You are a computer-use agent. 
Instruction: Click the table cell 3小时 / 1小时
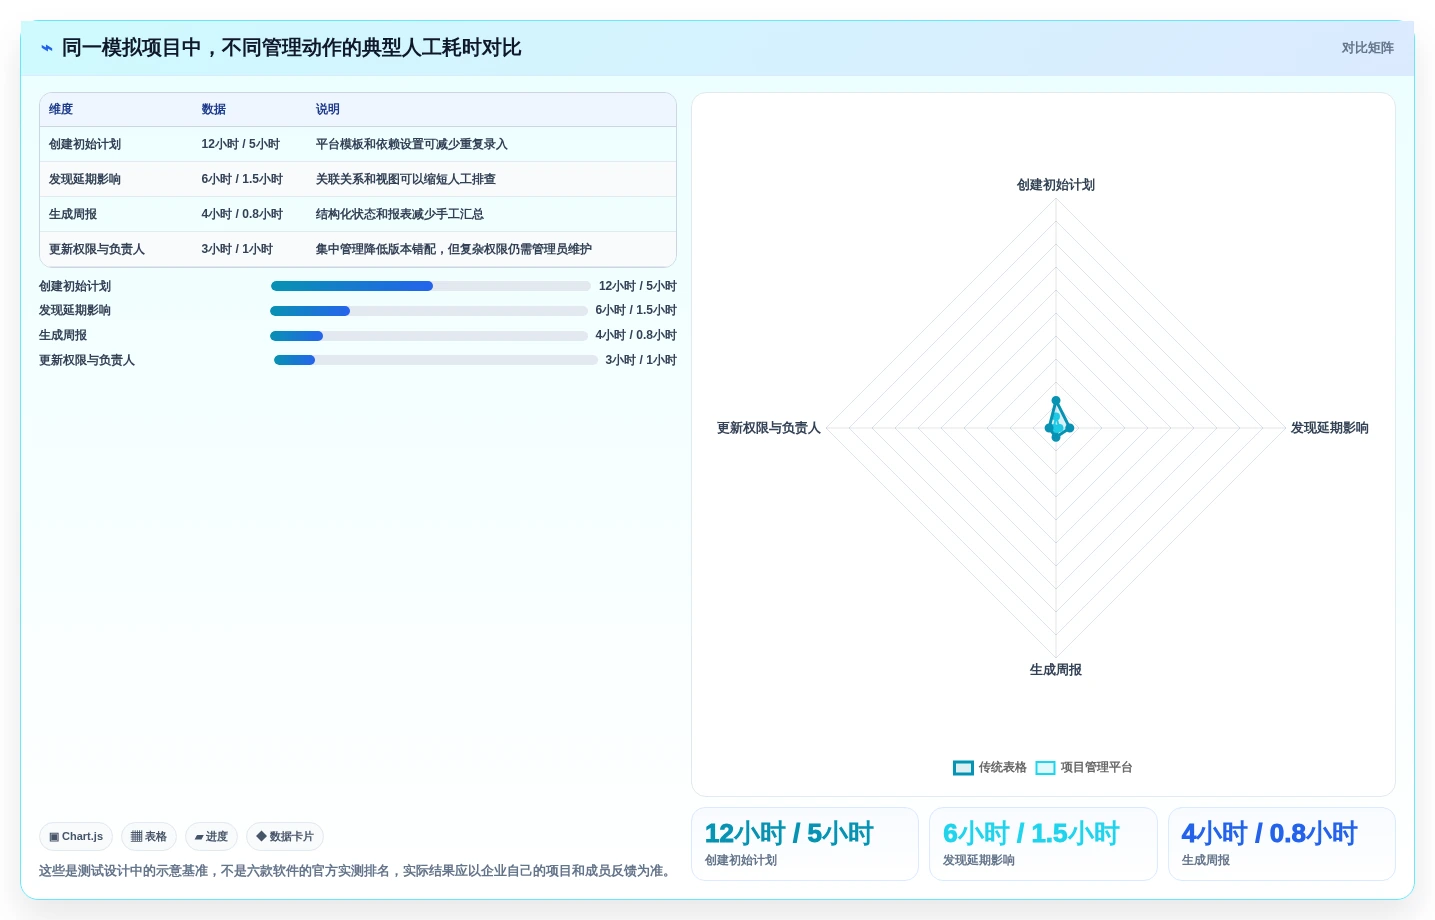(237, 249)
